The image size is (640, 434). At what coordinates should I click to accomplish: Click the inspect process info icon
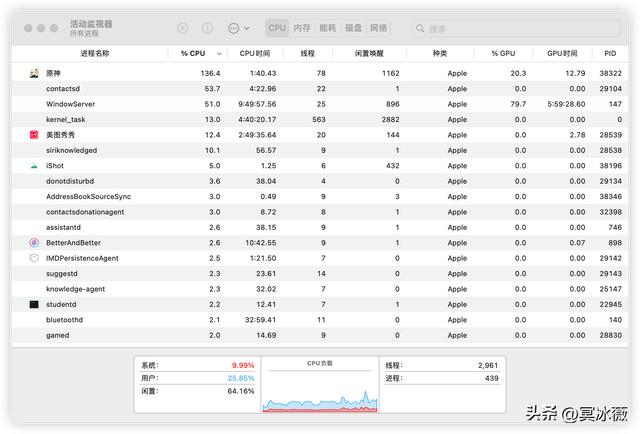pyautogui.click(x=207, y=28)
